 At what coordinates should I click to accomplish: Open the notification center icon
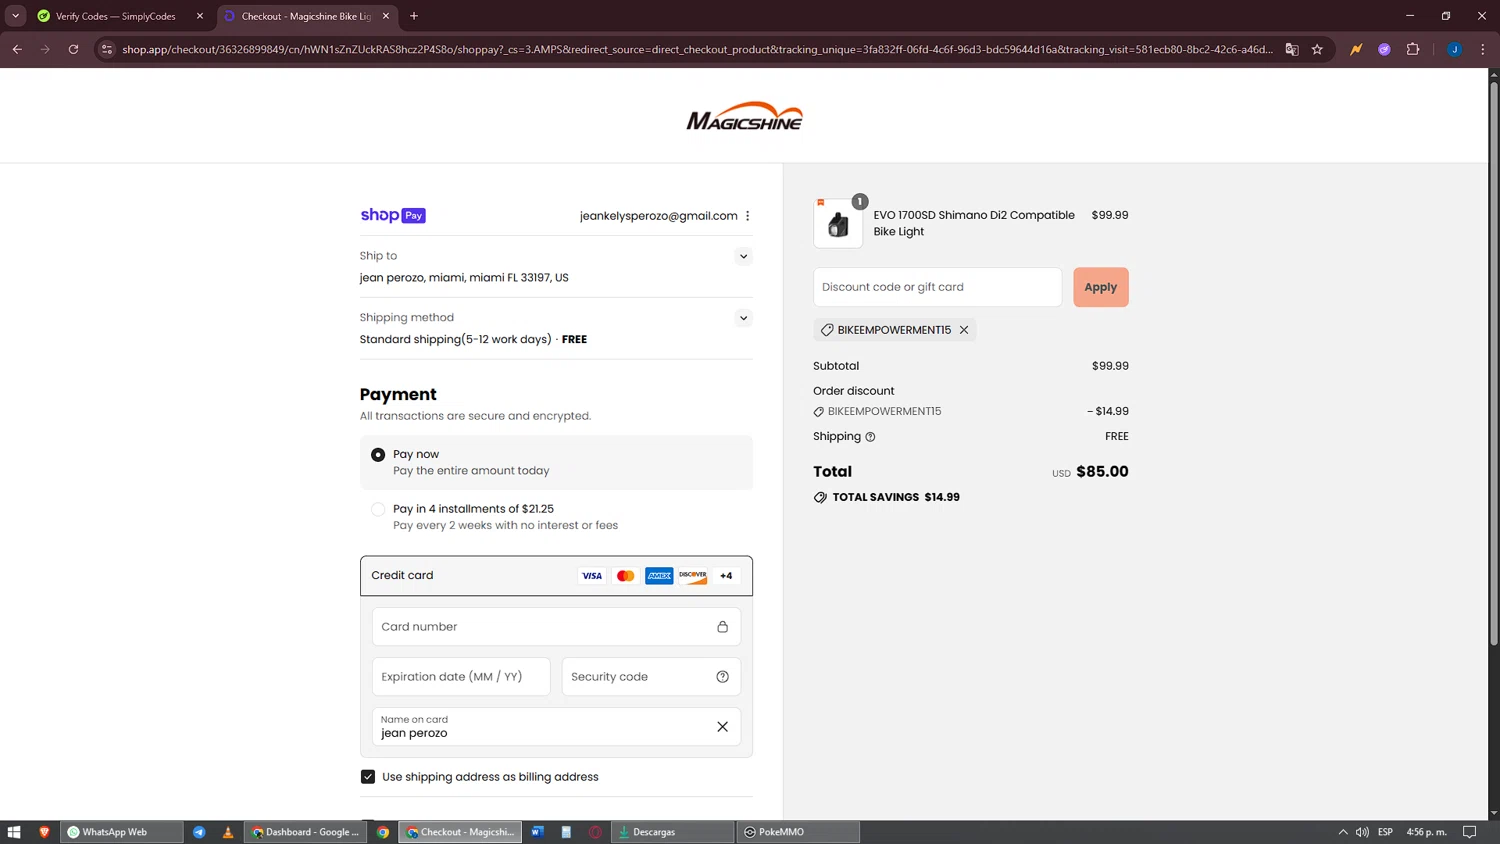(1469, 832)
